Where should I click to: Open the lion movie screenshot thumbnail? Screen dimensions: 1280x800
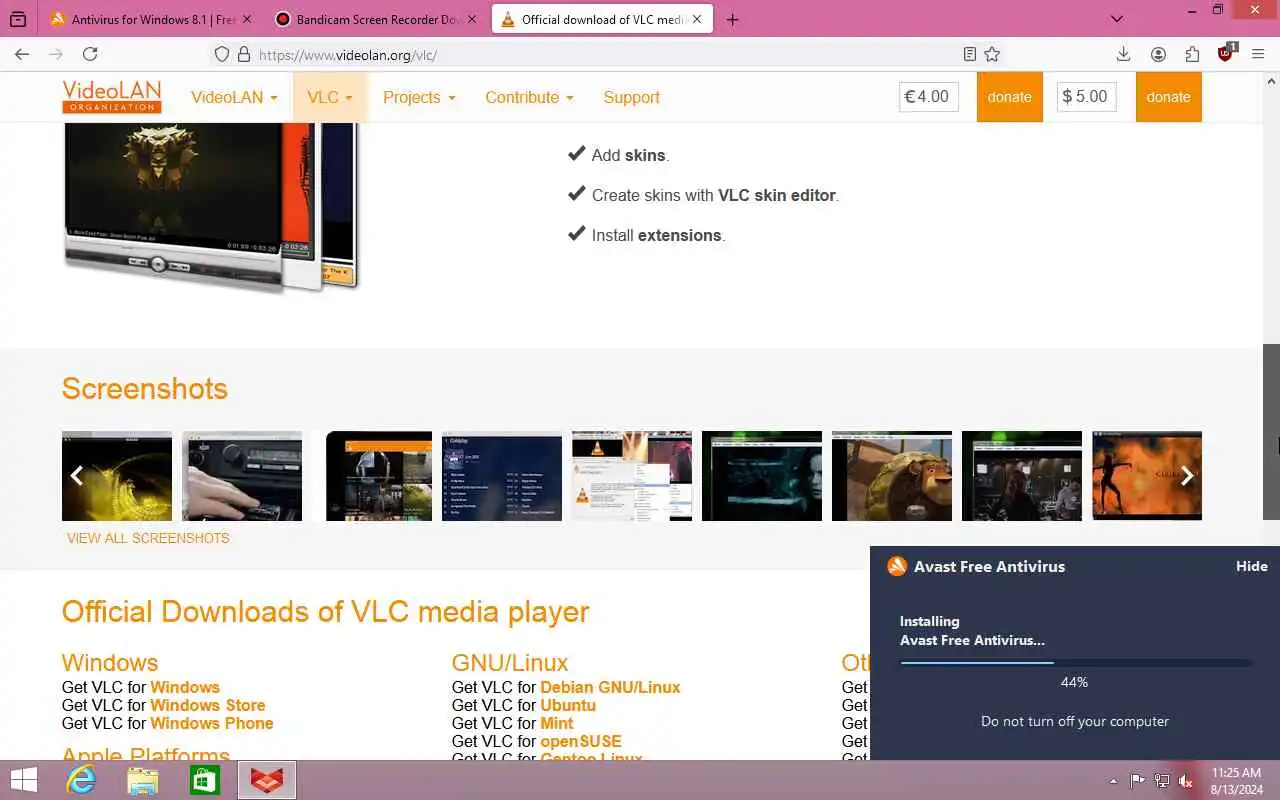(892, 476)
